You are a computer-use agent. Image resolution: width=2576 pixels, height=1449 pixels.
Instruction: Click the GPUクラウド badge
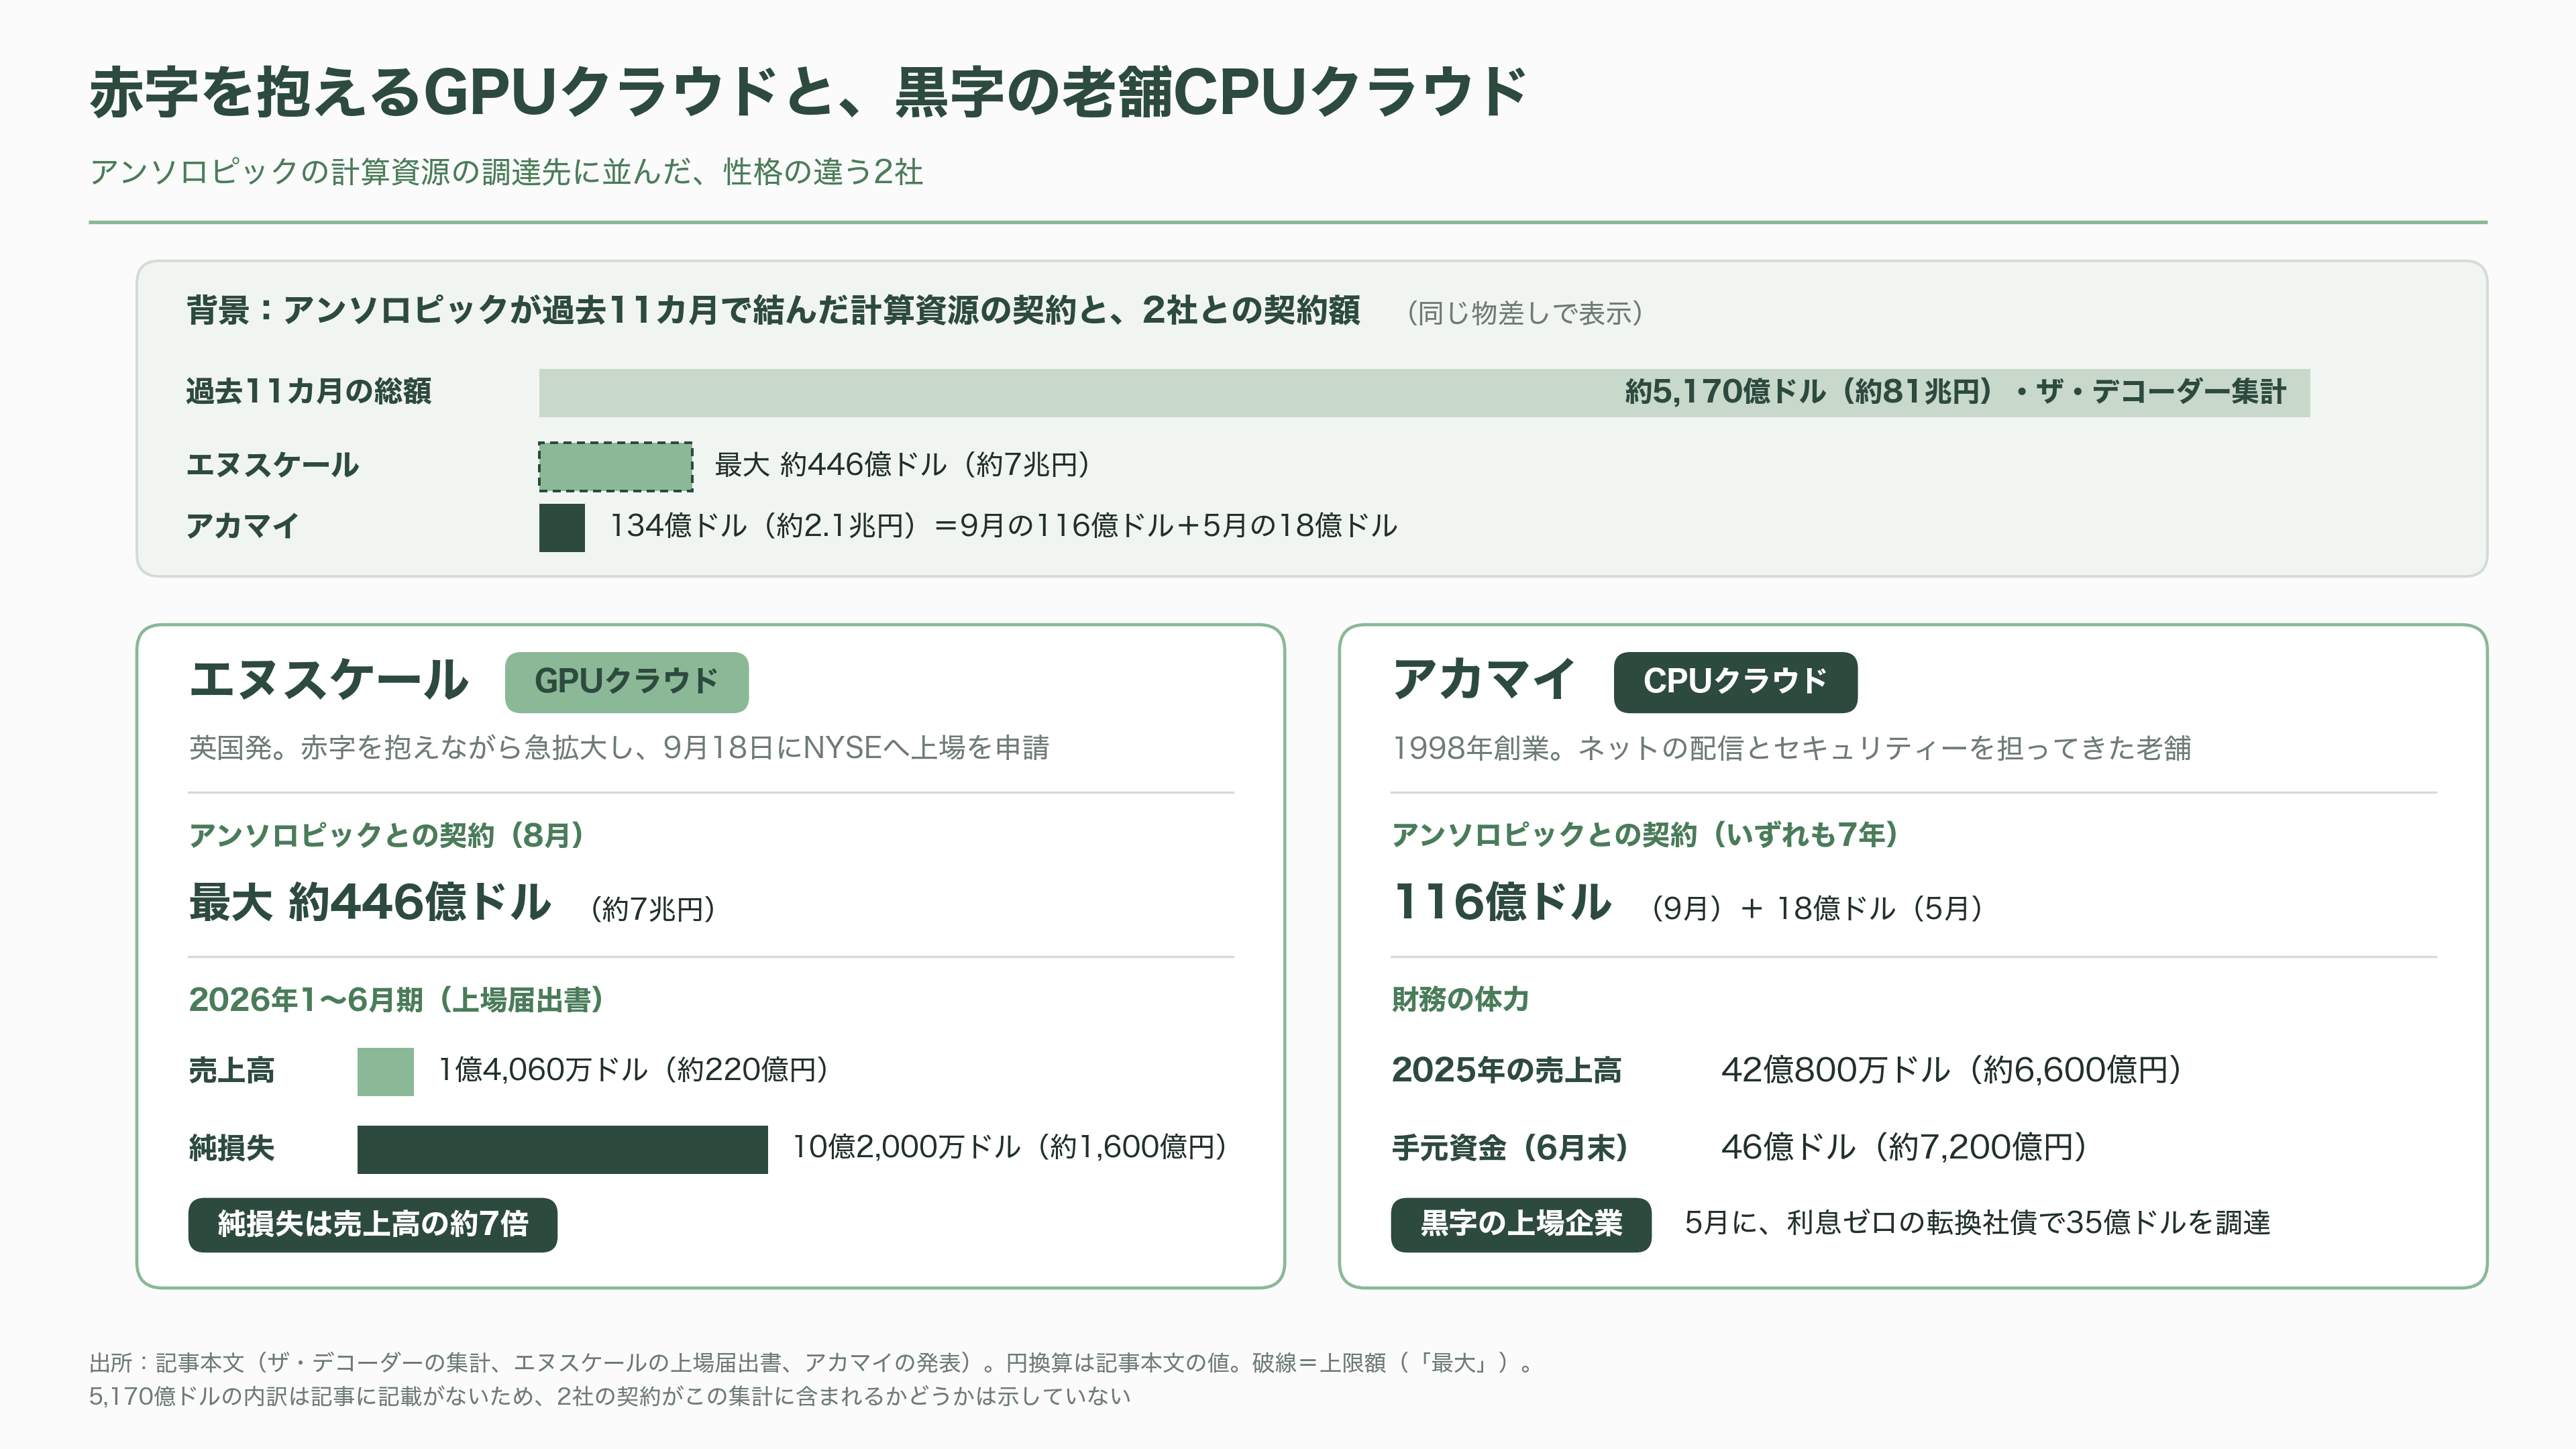coord(627,682)
